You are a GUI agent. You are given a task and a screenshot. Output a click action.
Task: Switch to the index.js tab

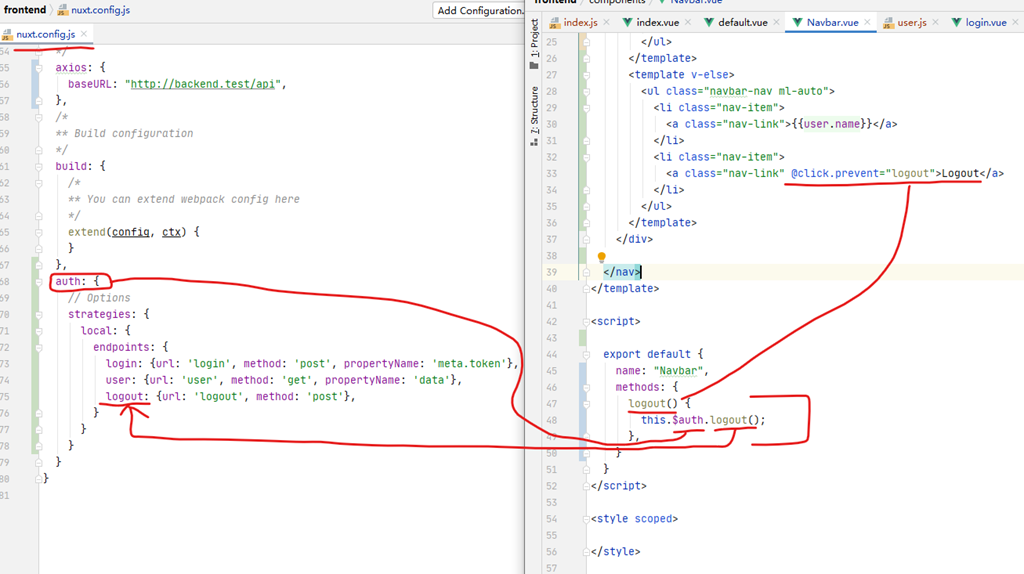click(x=580, y=22)
